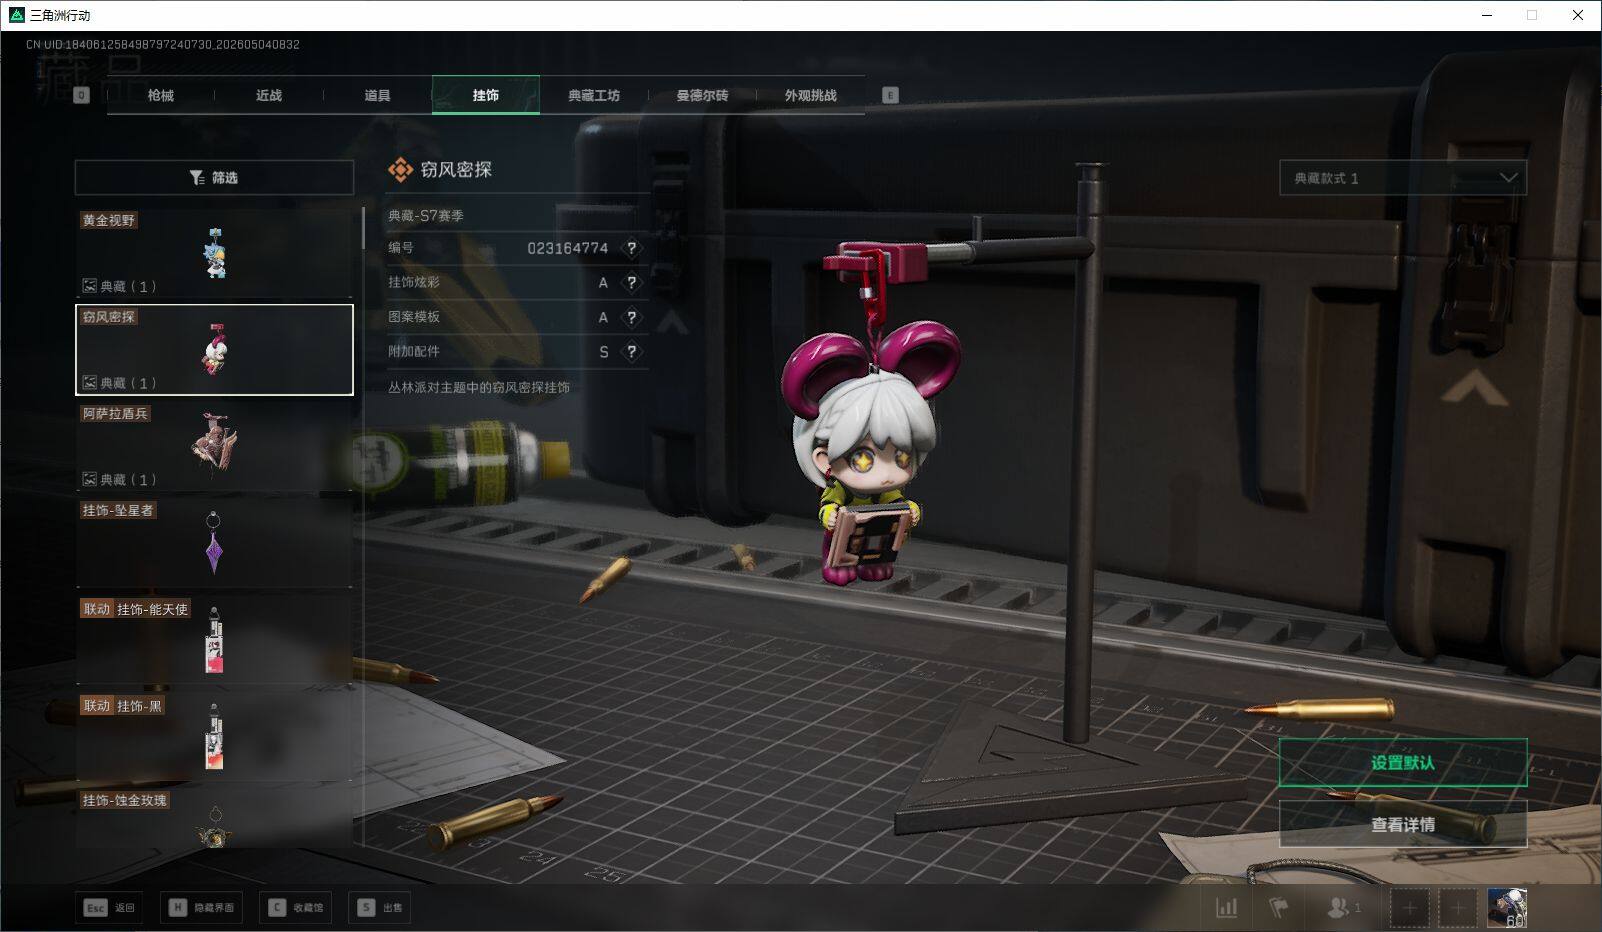The width and height of the screenshot is (1602, 932).
Task: Open the C 收藏馆 button
Action: (x=295, y=908)
